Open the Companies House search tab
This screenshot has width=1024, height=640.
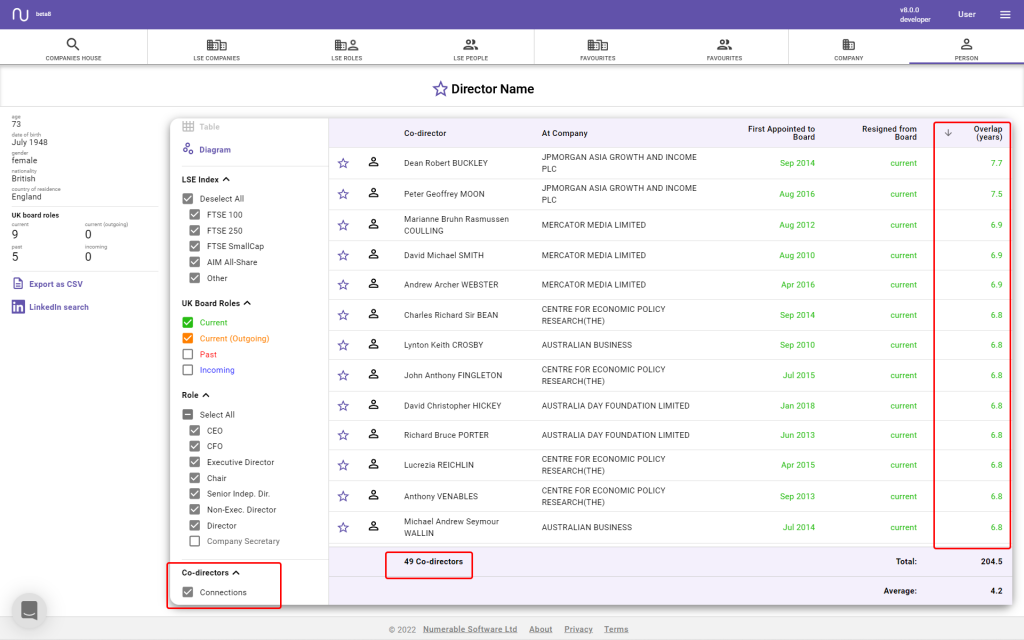[x=73, y=48]
